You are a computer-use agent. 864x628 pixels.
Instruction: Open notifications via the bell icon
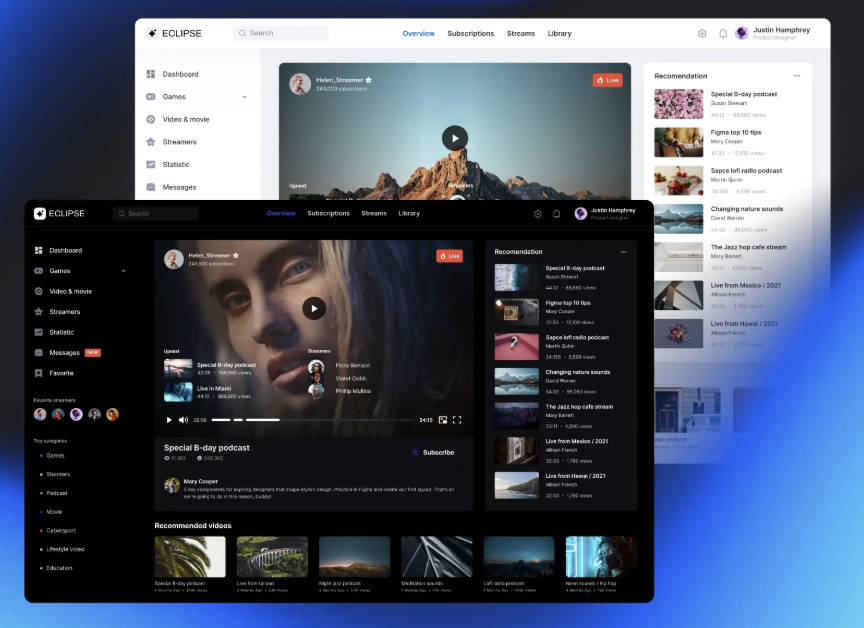[557, 213]
